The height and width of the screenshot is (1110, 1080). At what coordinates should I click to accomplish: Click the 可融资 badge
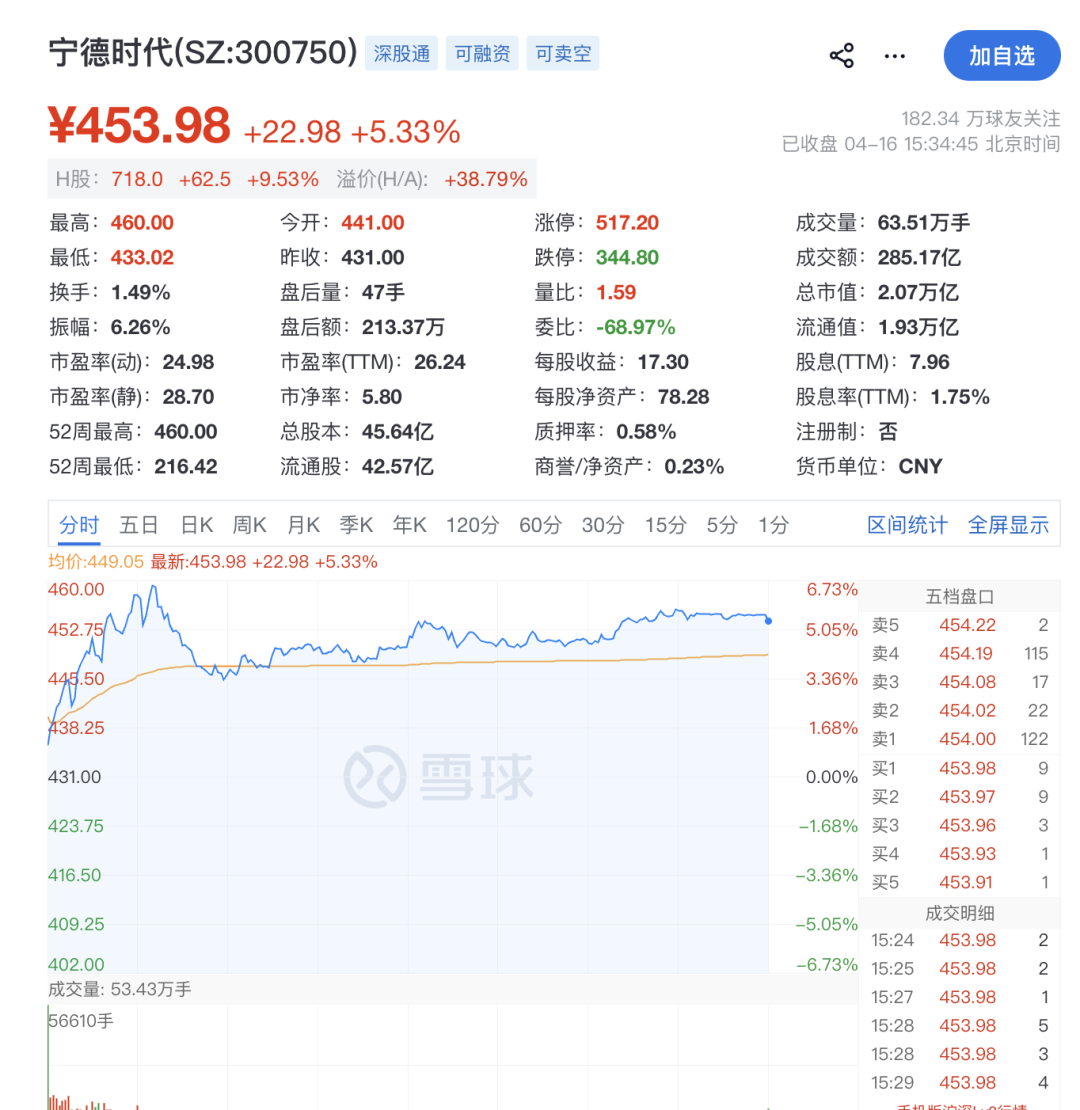pos(481,53)
